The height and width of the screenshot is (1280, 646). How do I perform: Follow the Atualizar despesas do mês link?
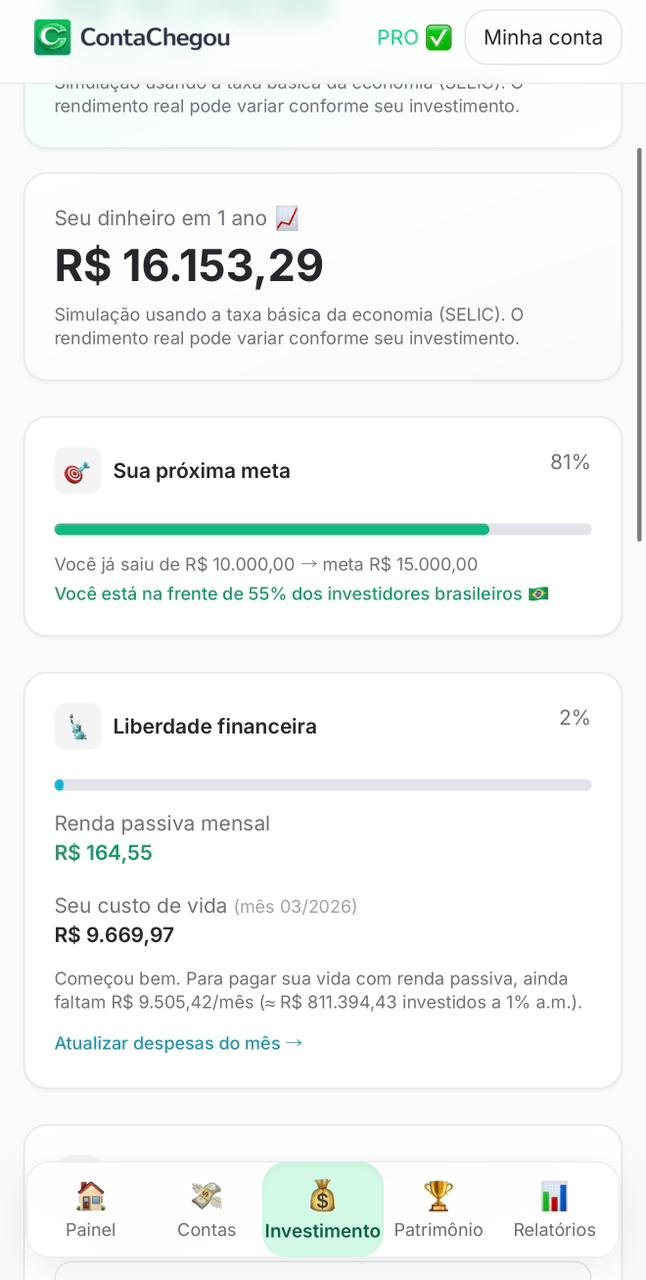(178, 1042)
